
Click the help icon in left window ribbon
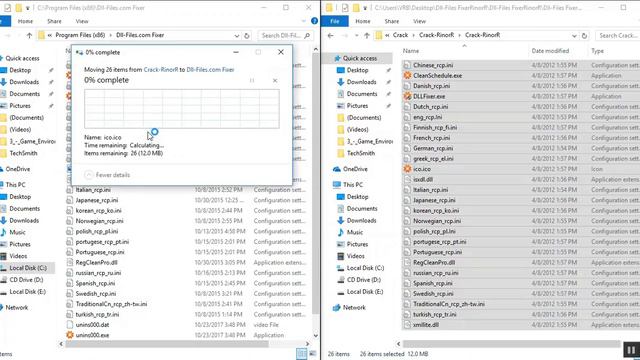click(314, 21)
